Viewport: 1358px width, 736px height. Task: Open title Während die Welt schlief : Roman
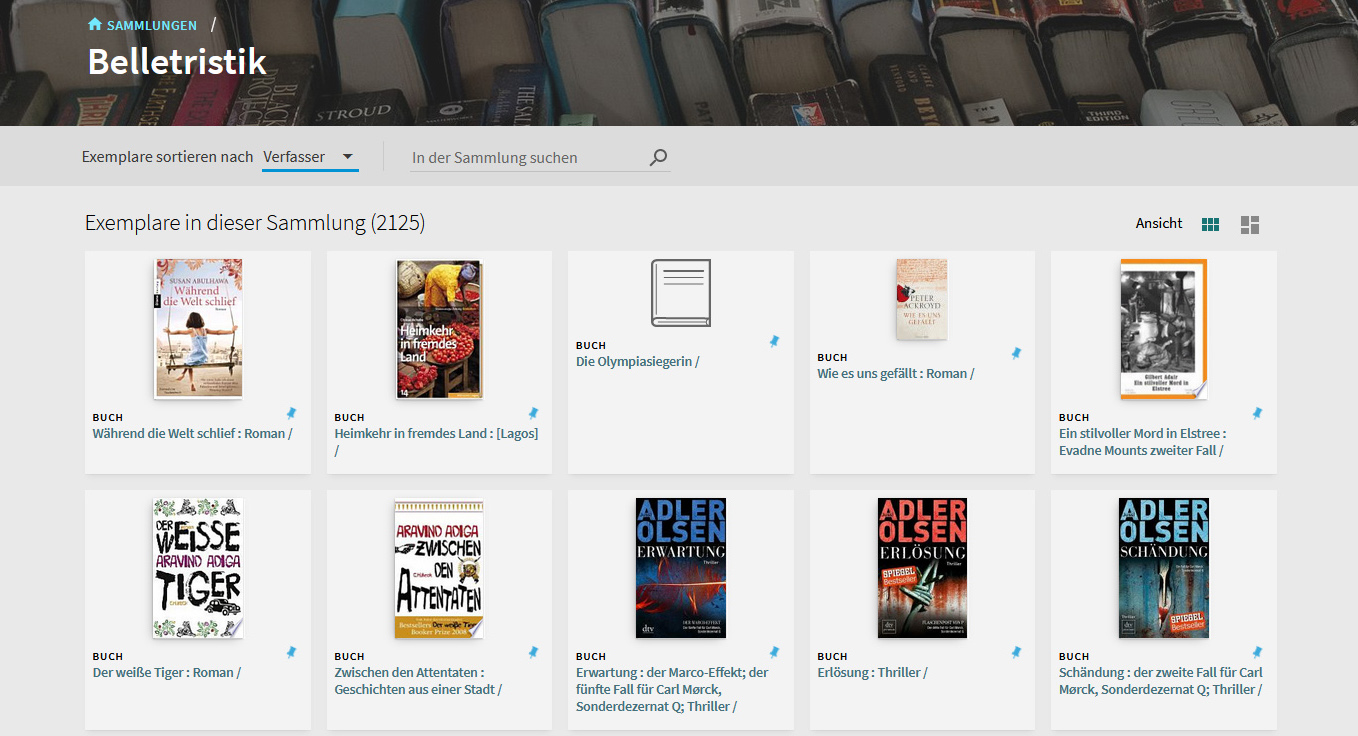pos(192,434)
